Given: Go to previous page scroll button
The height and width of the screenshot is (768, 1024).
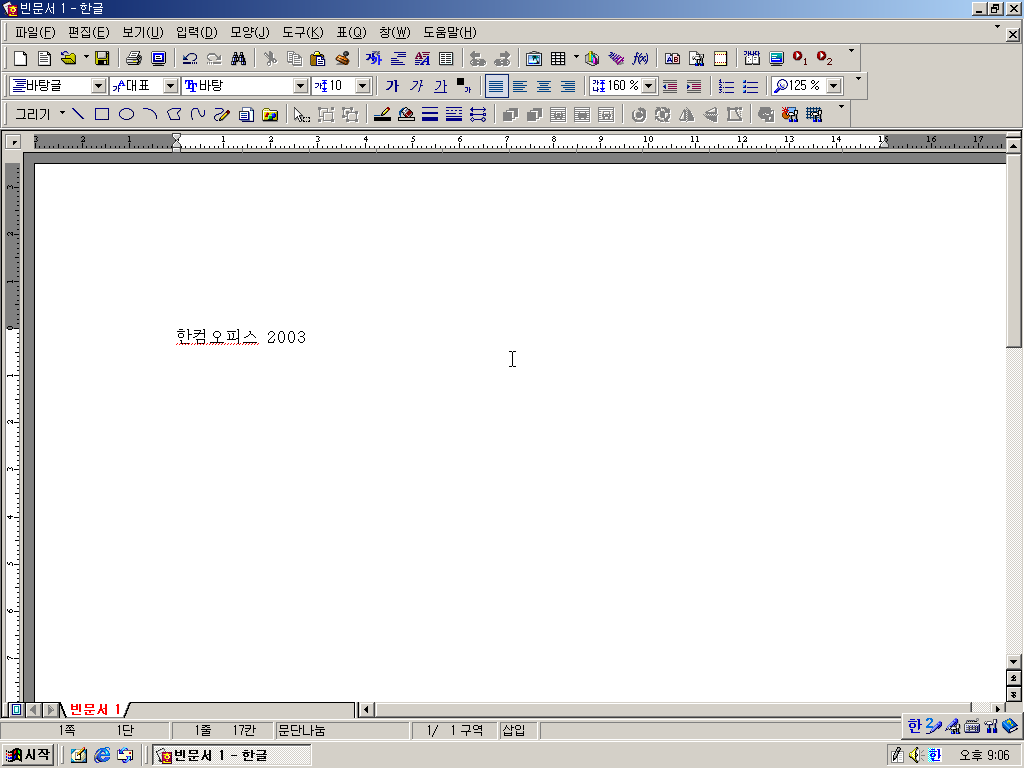Looking at the screenshot, I should click(x=1014, y=679).
